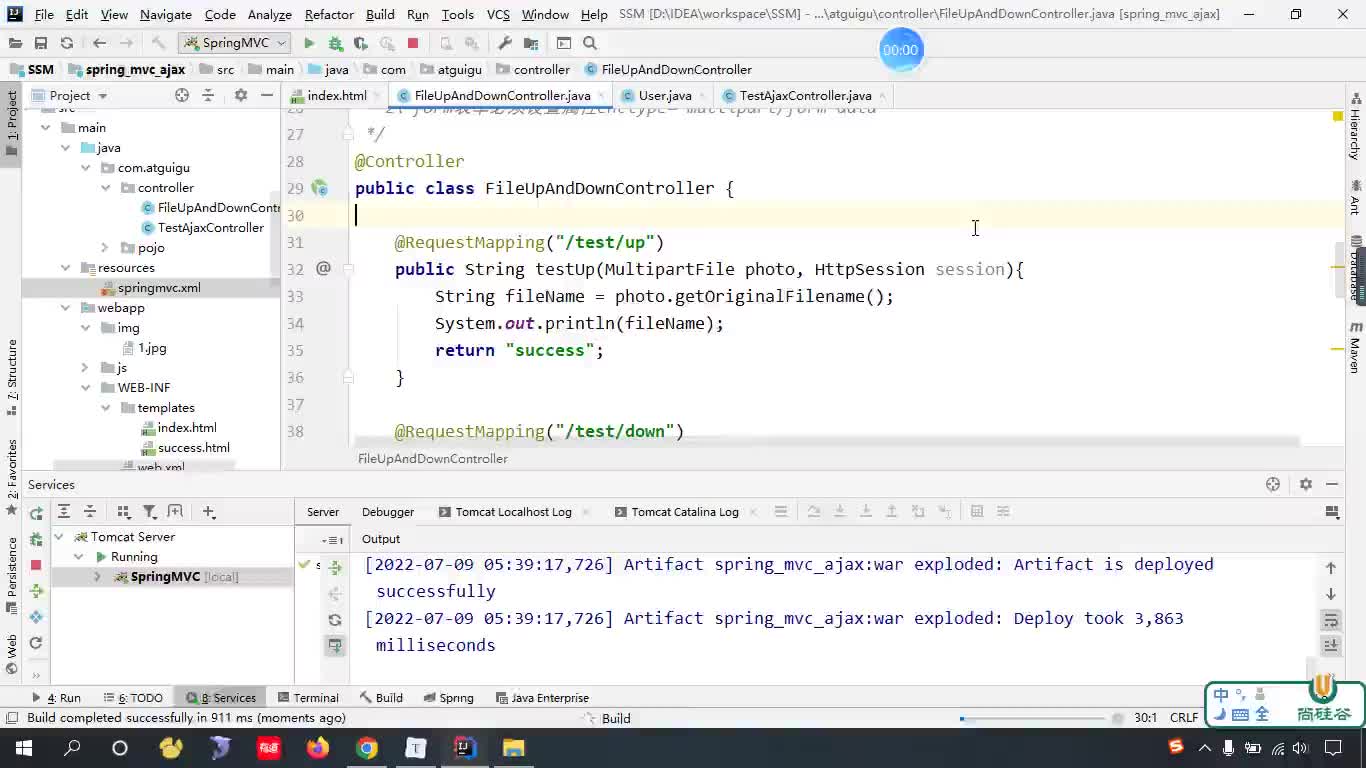Screen dimensions: 1366x768
Task: Locate the opened file in the Project panel
Action: click(182, 95)
